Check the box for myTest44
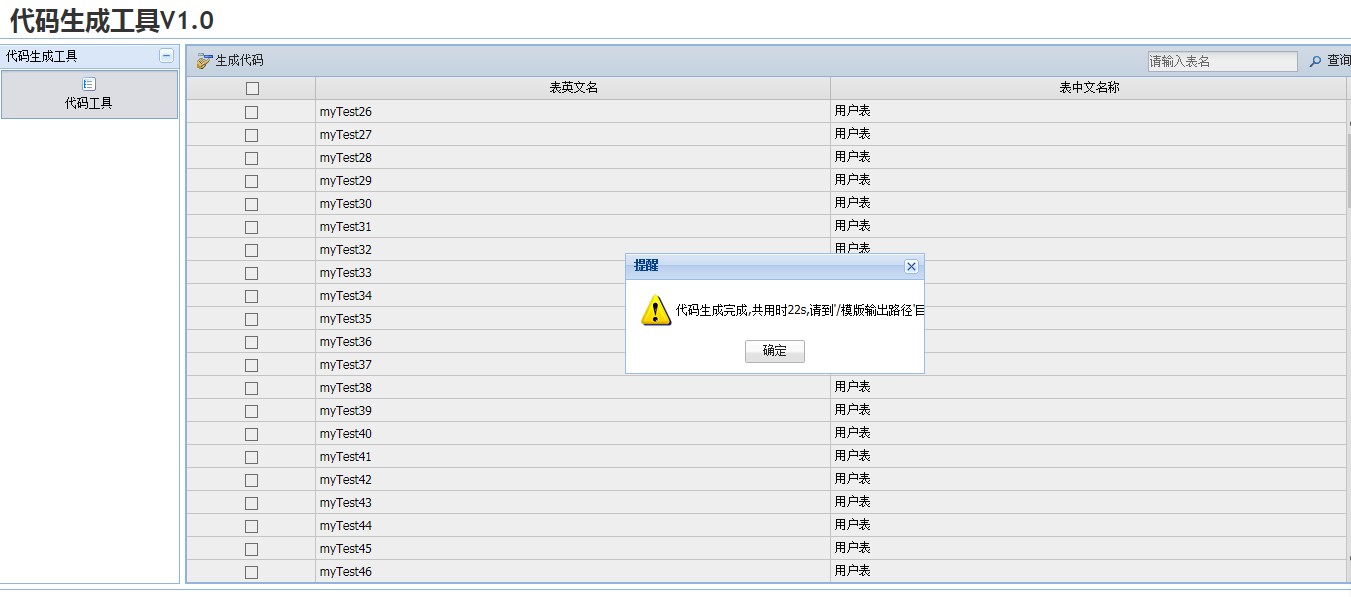This screenshot has height=597, width=1351. tap(252, 526)
